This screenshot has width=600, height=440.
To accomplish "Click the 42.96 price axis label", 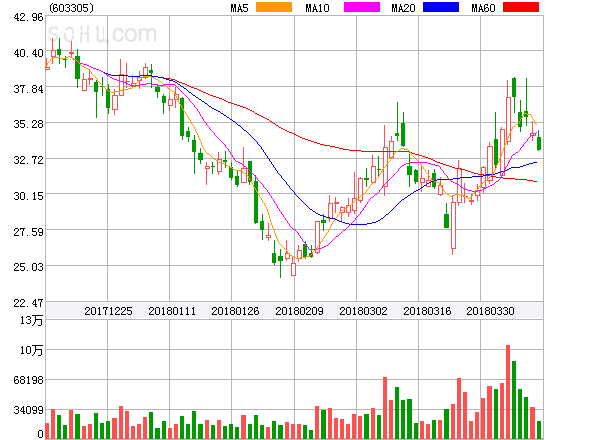I will [29, 17].
